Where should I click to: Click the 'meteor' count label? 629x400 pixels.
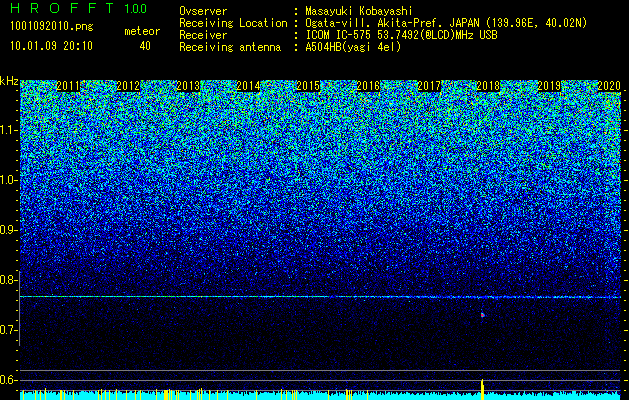click(x=142, y=31)
